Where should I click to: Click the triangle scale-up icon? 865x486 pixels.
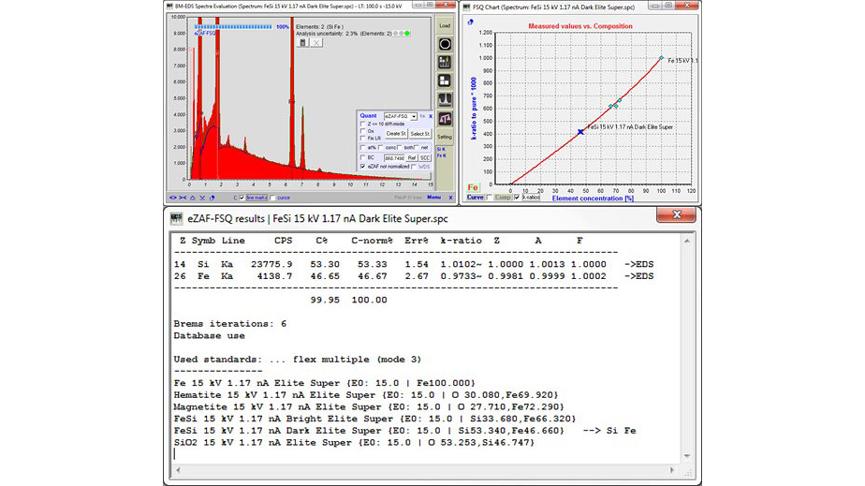click(x=193, y=197)
